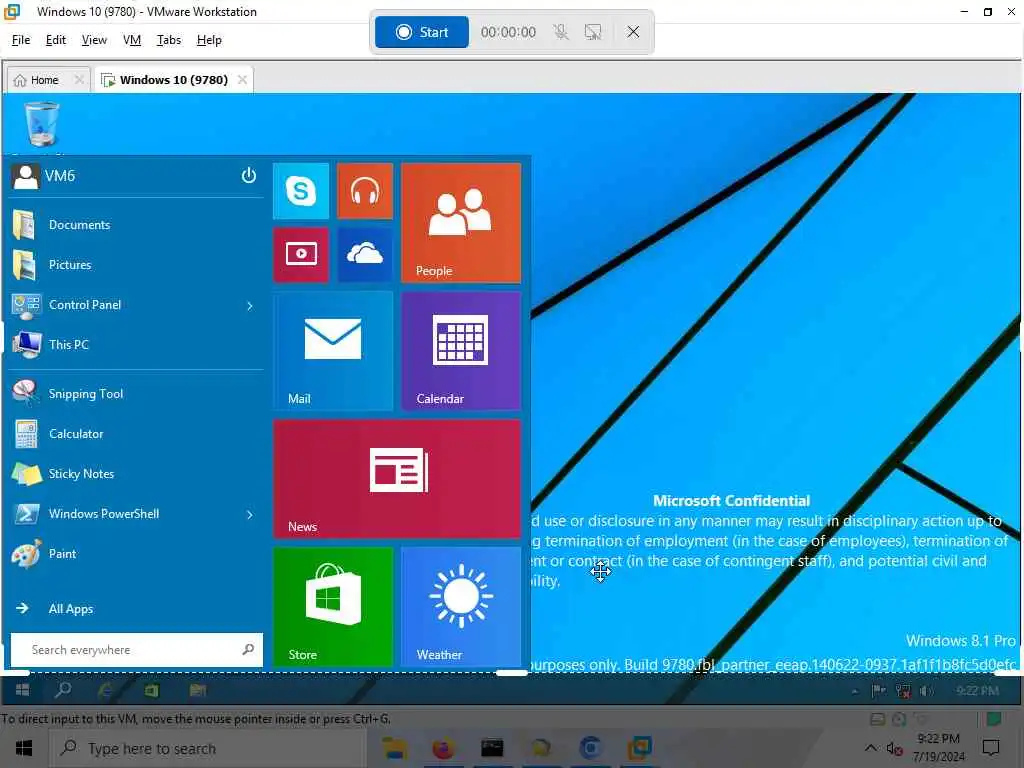The width and height of the screenshot is (1024, 768).
Task: Click the host Windows Start button
Action: 24,748
